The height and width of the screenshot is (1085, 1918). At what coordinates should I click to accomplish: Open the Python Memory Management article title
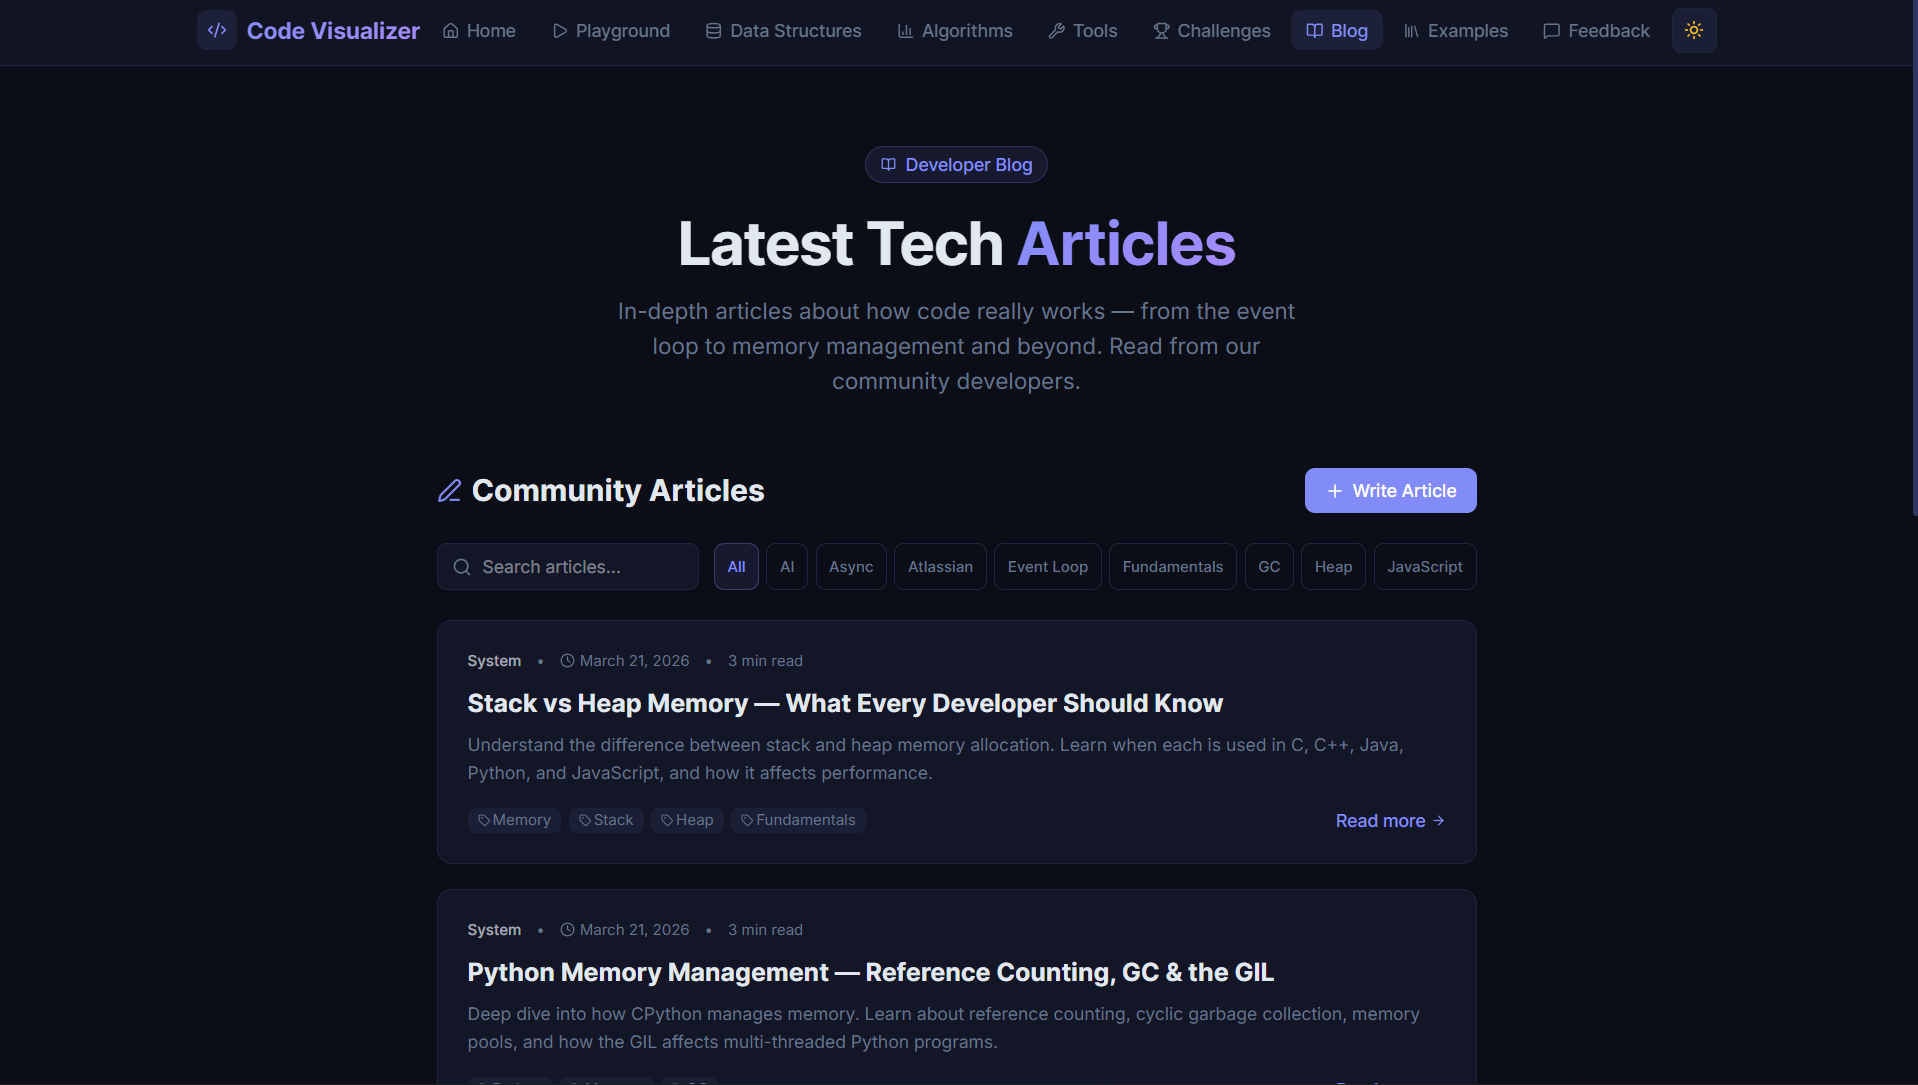[870, 973]
